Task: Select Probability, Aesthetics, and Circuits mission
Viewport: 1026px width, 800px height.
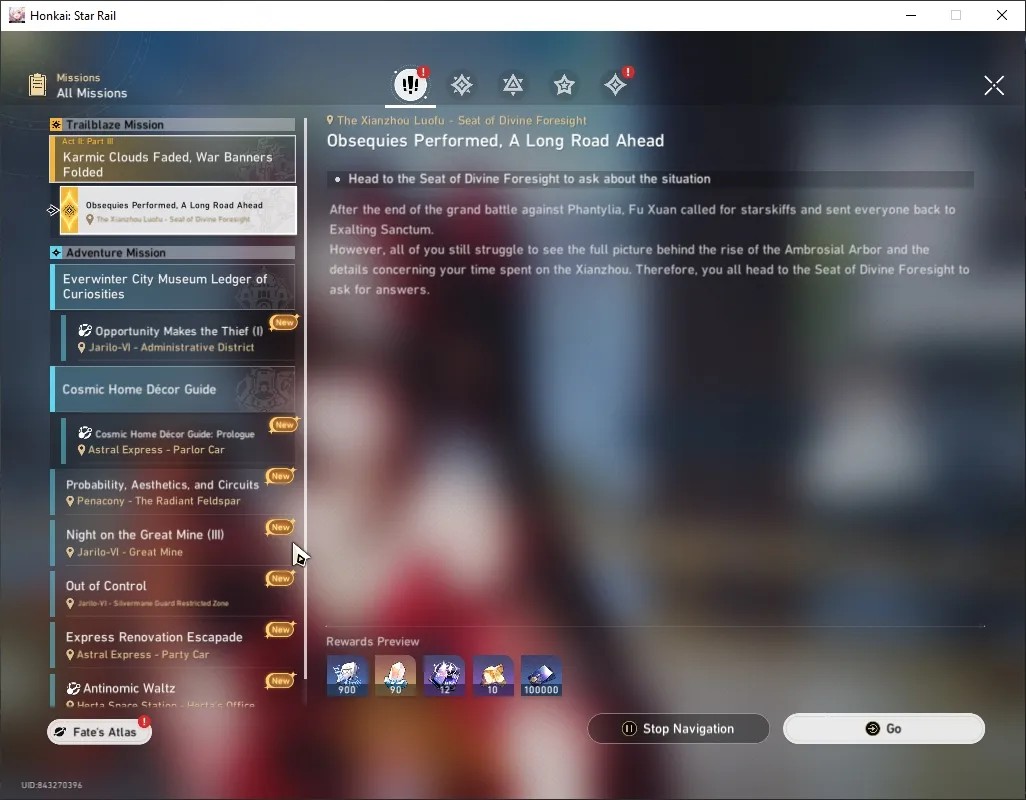Action: click(173, 492)
